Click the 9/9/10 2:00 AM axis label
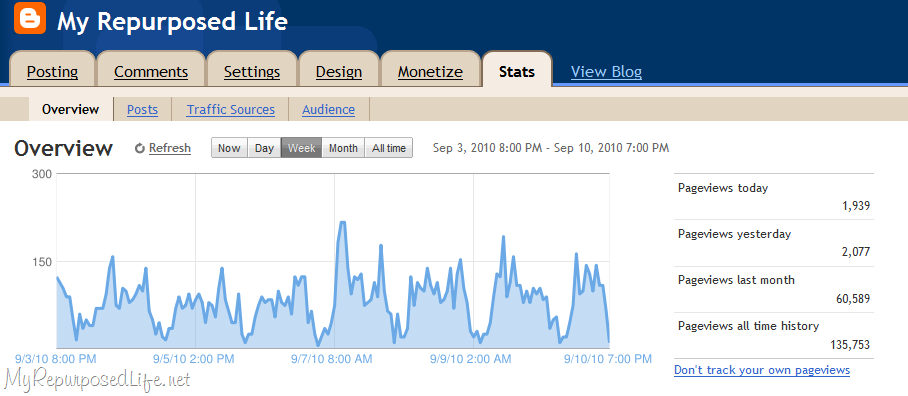908x396 pixels. tap(471, 359)
